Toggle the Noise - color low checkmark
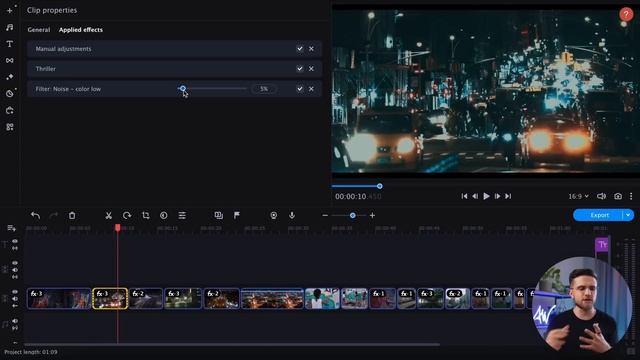The width and height of the screenshot is (640, 360). (x=300, y=89)
